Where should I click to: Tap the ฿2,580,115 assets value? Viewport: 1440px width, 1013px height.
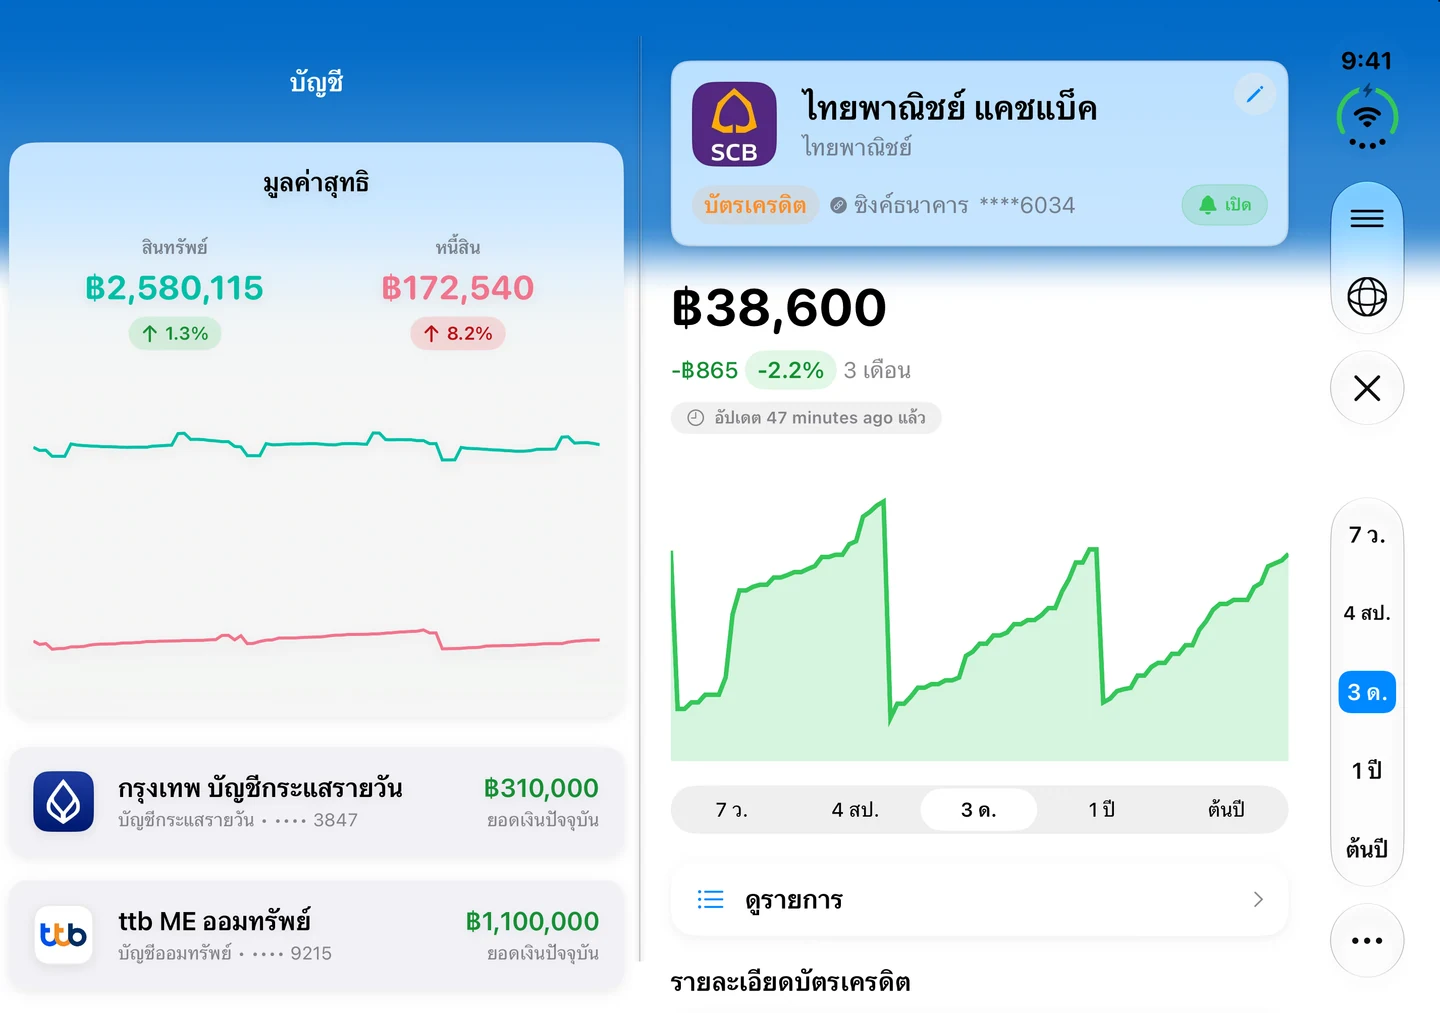174,289
